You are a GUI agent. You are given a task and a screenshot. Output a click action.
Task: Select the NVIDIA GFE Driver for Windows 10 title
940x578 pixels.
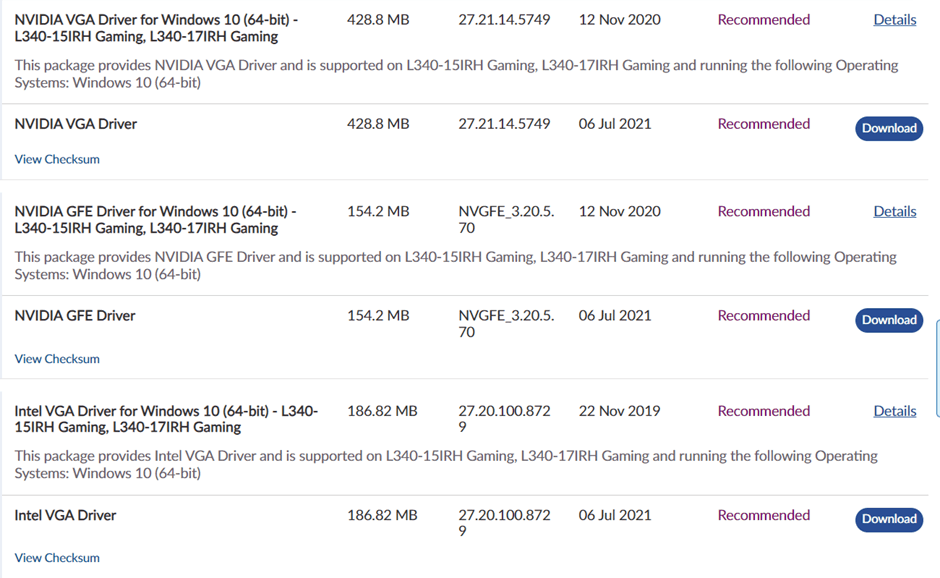coord(155,220)
